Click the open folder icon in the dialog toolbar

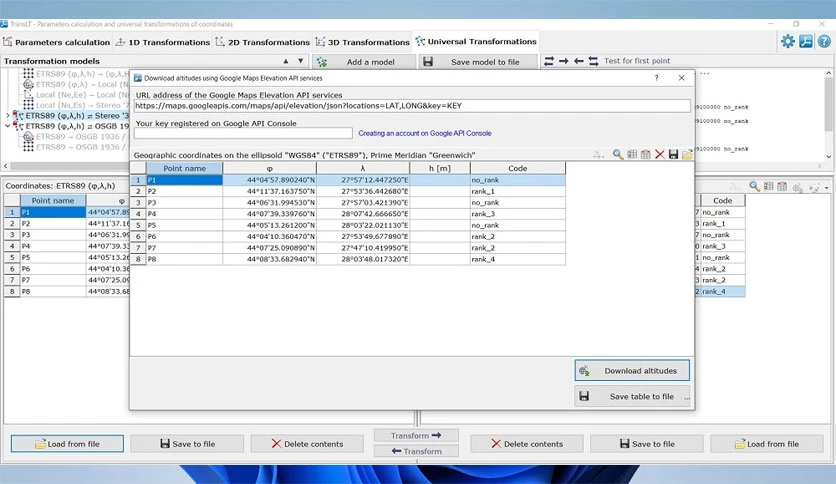point(687,155)
